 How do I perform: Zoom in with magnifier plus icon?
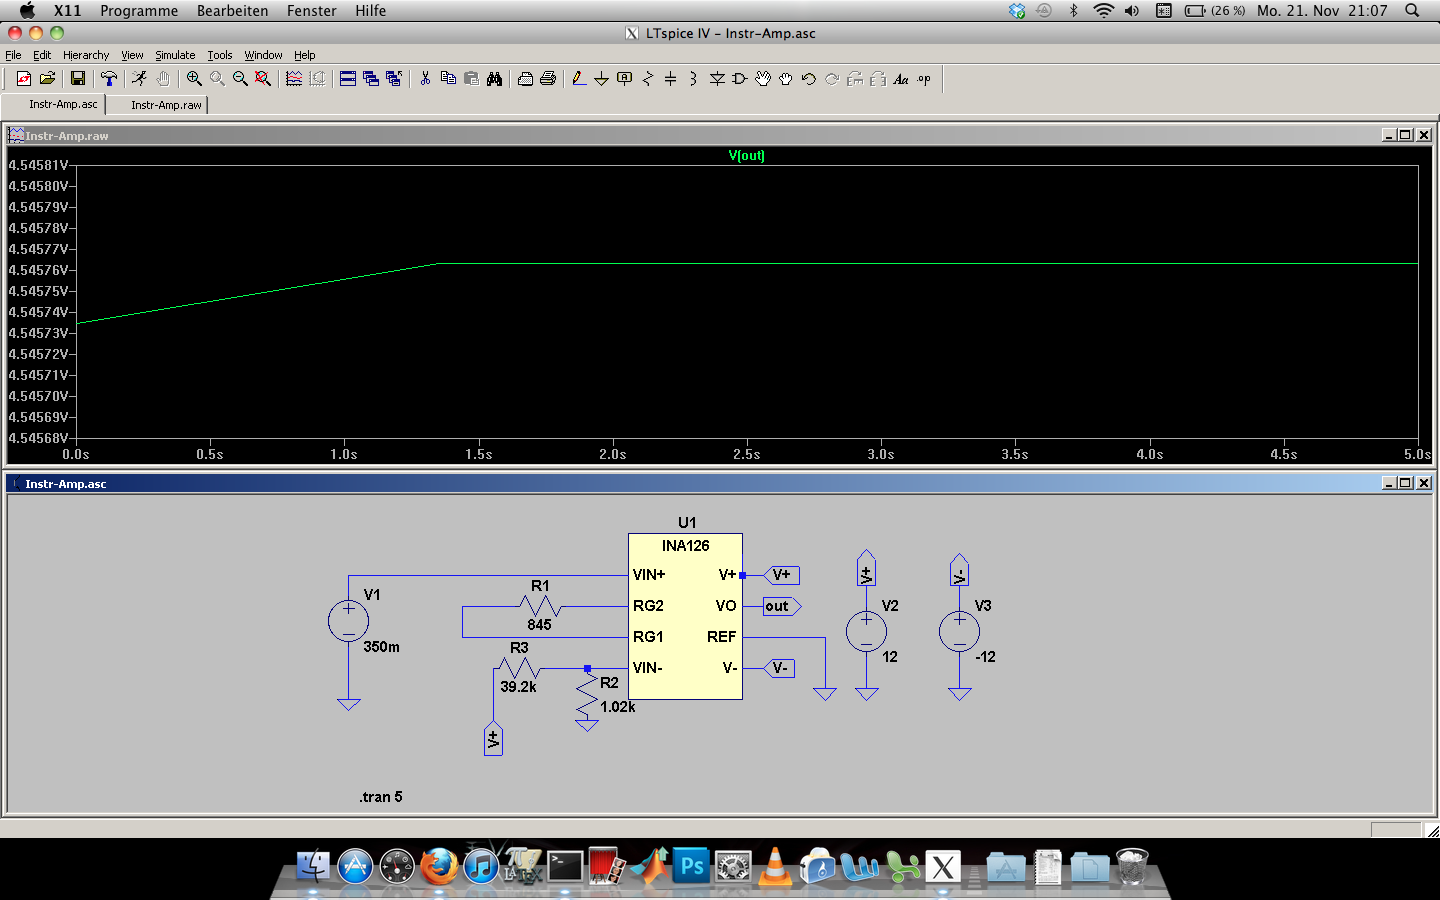click(x=194, y=79)
